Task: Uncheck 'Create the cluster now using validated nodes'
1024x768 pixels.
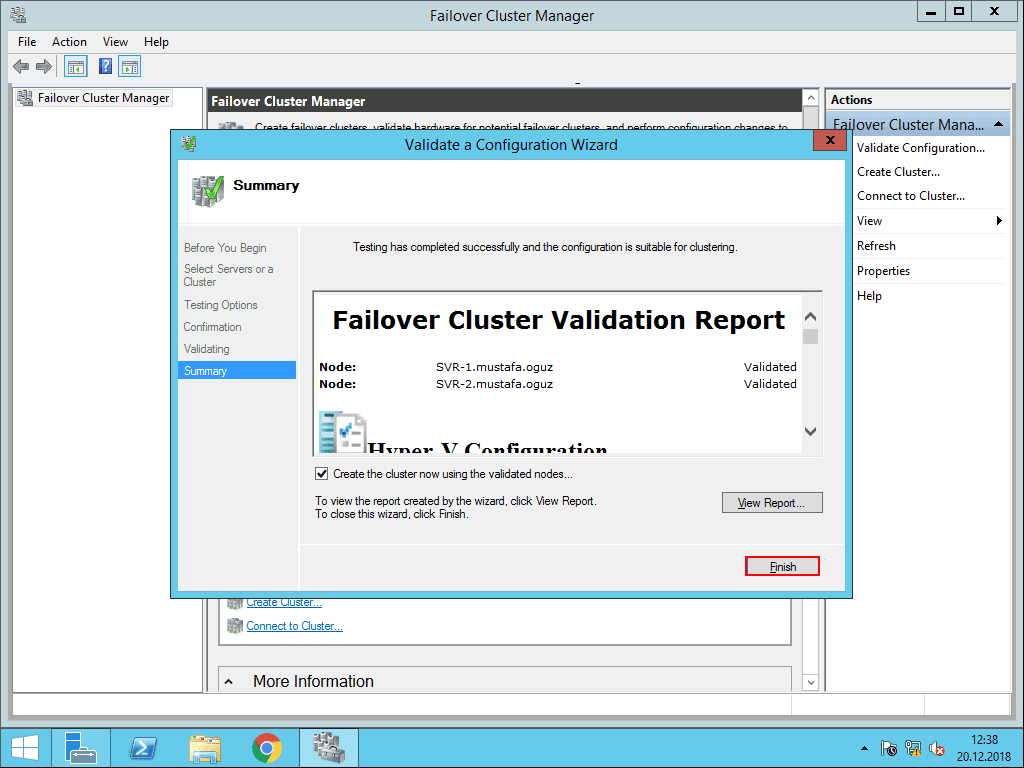Action: tap(323, 474)
